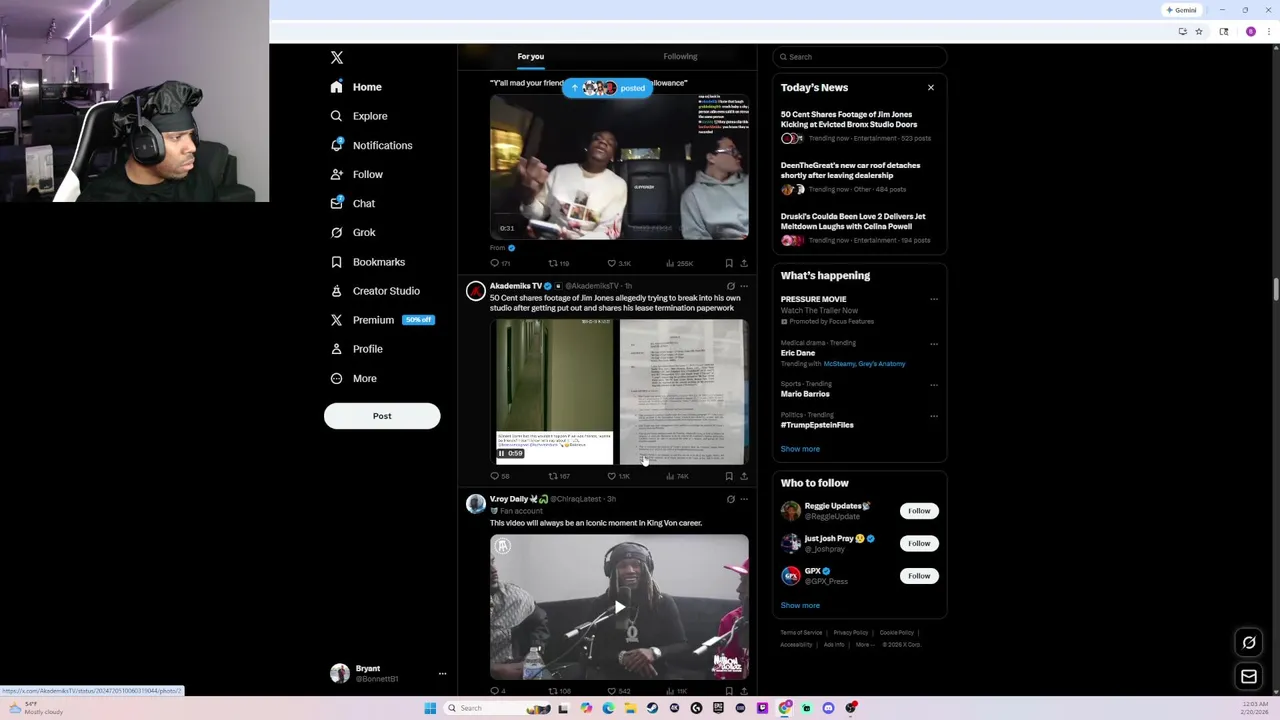1280x720 pixels.
Task: Open the Mario Barrios trend
Action: tap(805, 394)
